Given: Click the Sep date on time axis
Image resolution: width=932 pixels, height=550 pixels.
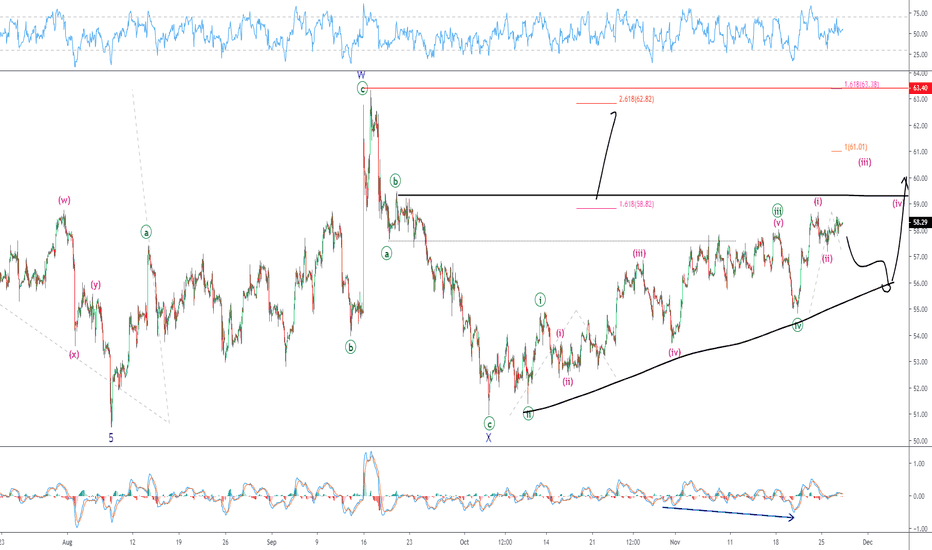Looking at the screenshot, I should (272, 542).
